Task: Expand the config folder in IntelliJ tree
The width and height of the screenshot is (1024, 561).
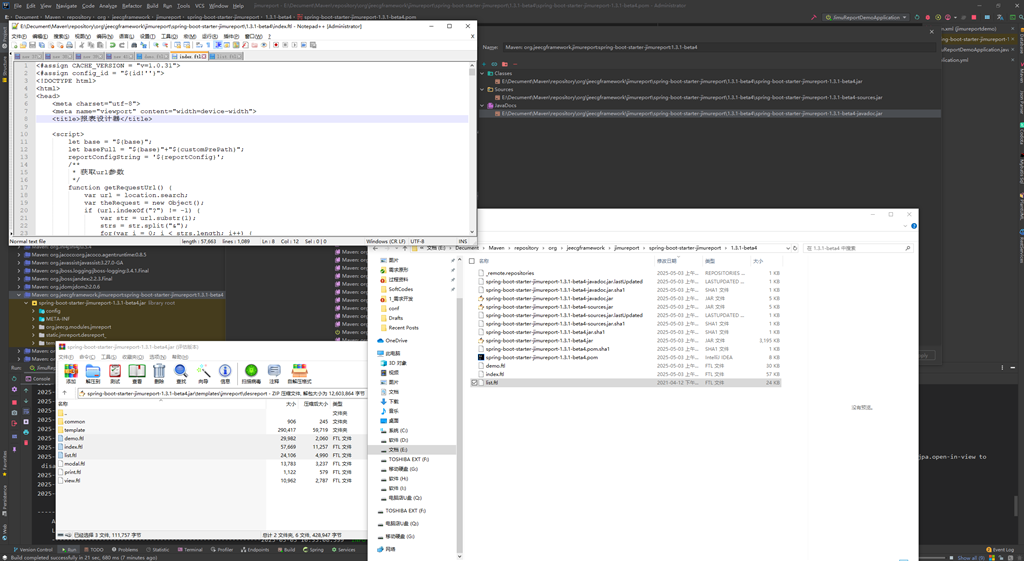Action: [x=33, y=311]
